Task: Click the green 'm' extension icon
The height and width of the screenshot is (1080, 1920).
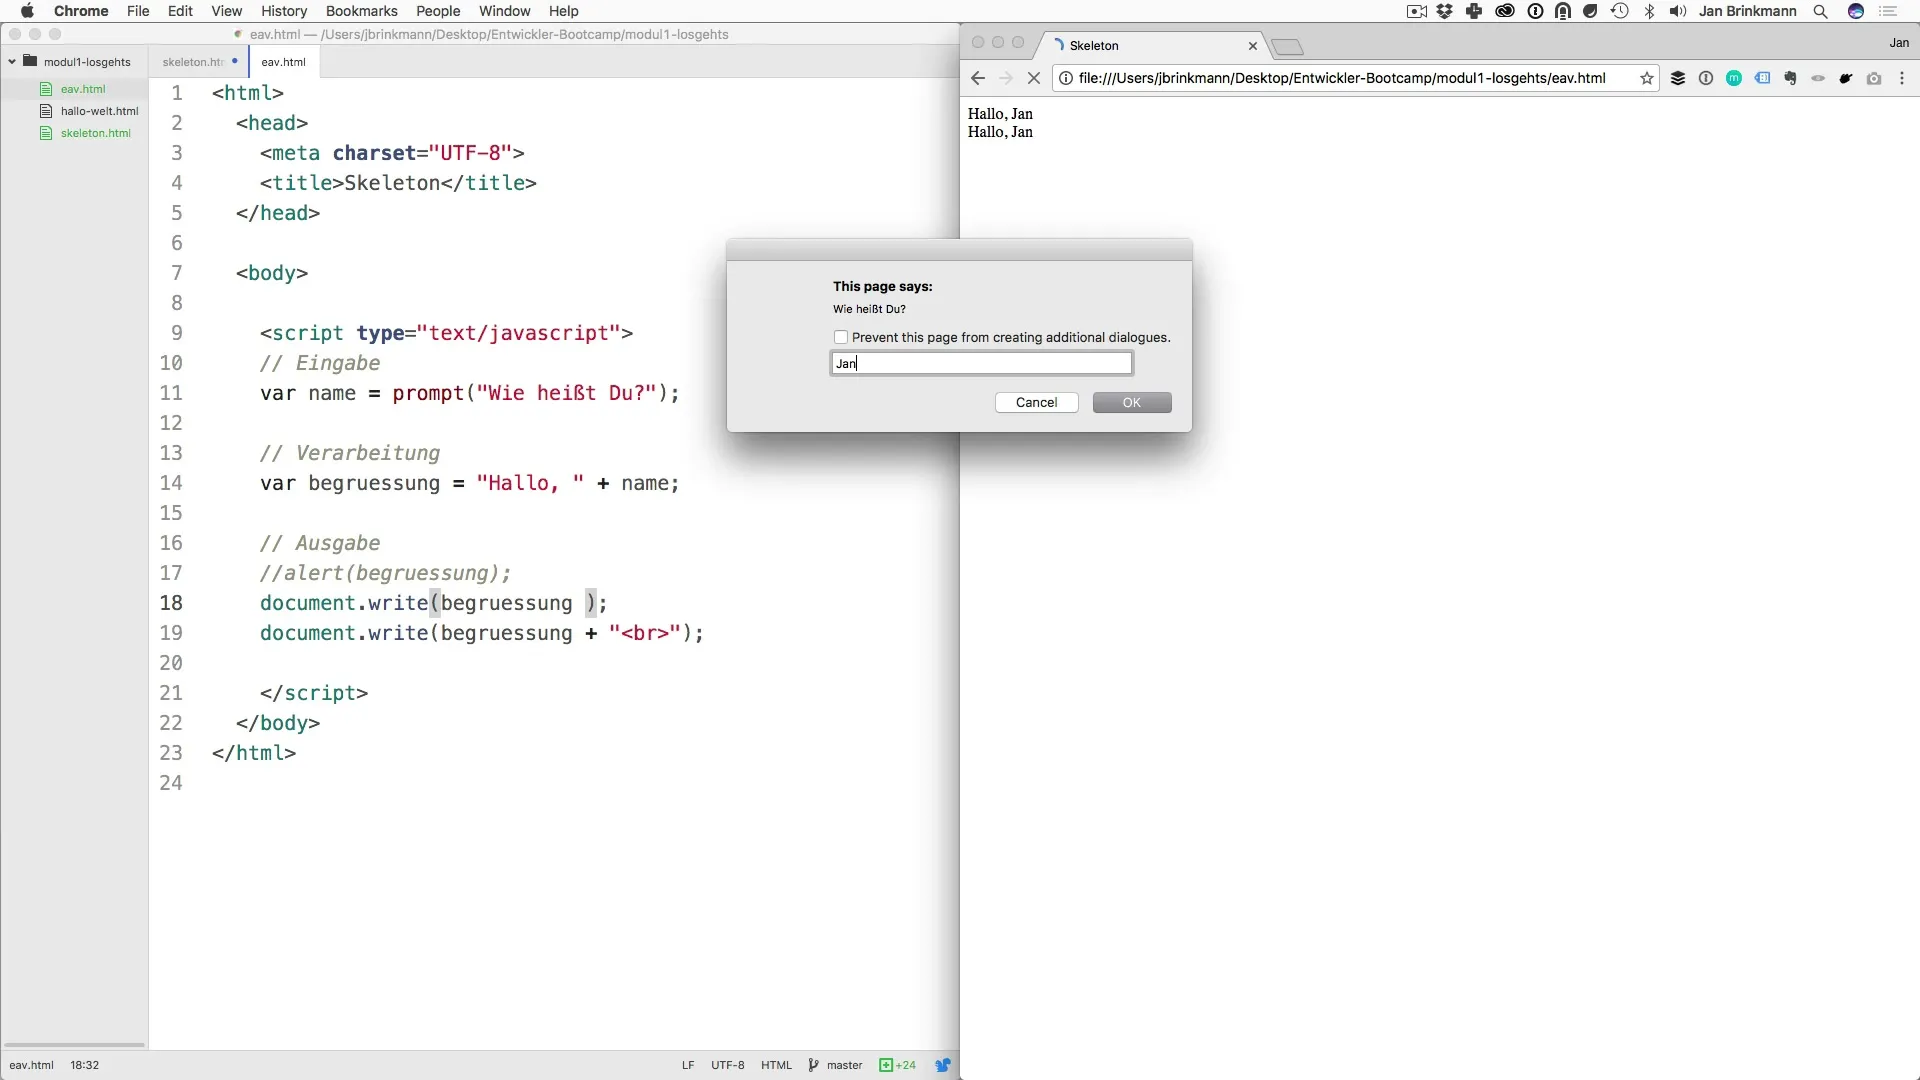Action: (x=1734, y=78)
